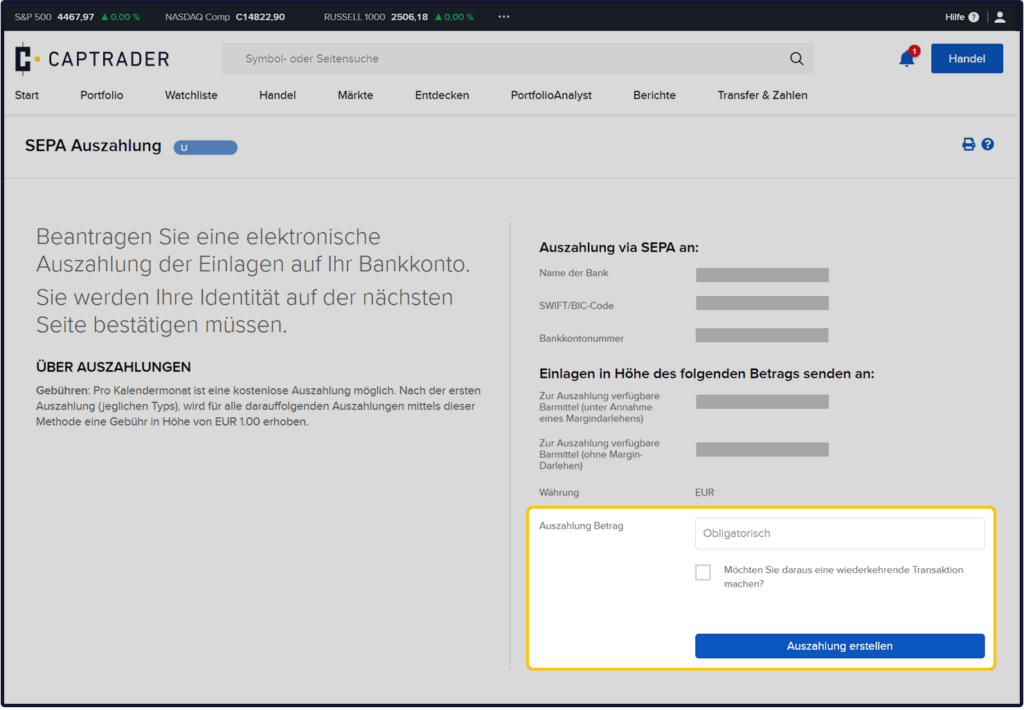The height and width of the screenshot is (710, 1024).
Task: Open the Handel navigation menu item
Action: click(x=278, y=95)
